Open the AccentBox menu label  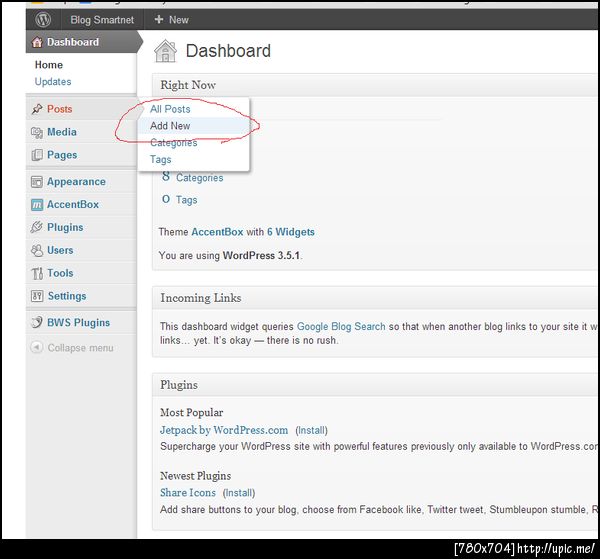coord(73,205)
